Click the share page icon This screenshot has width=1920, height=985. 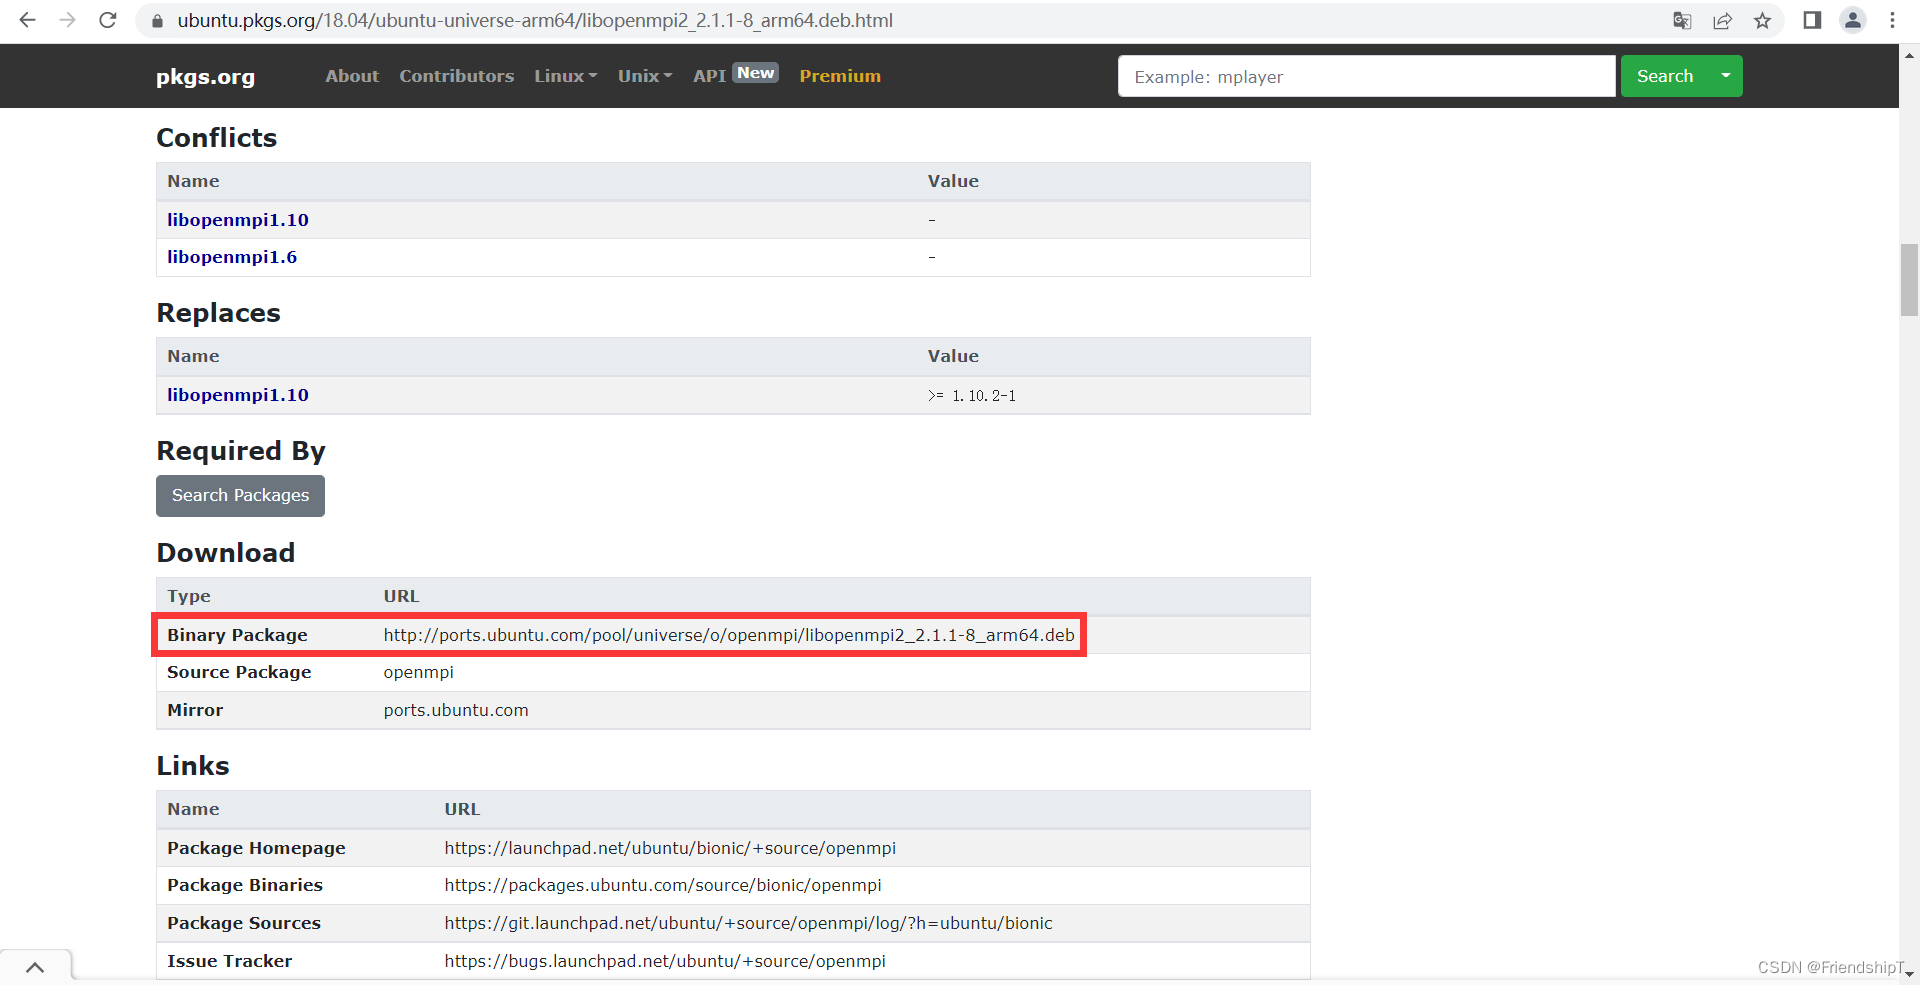click(x=1722, y=21)
